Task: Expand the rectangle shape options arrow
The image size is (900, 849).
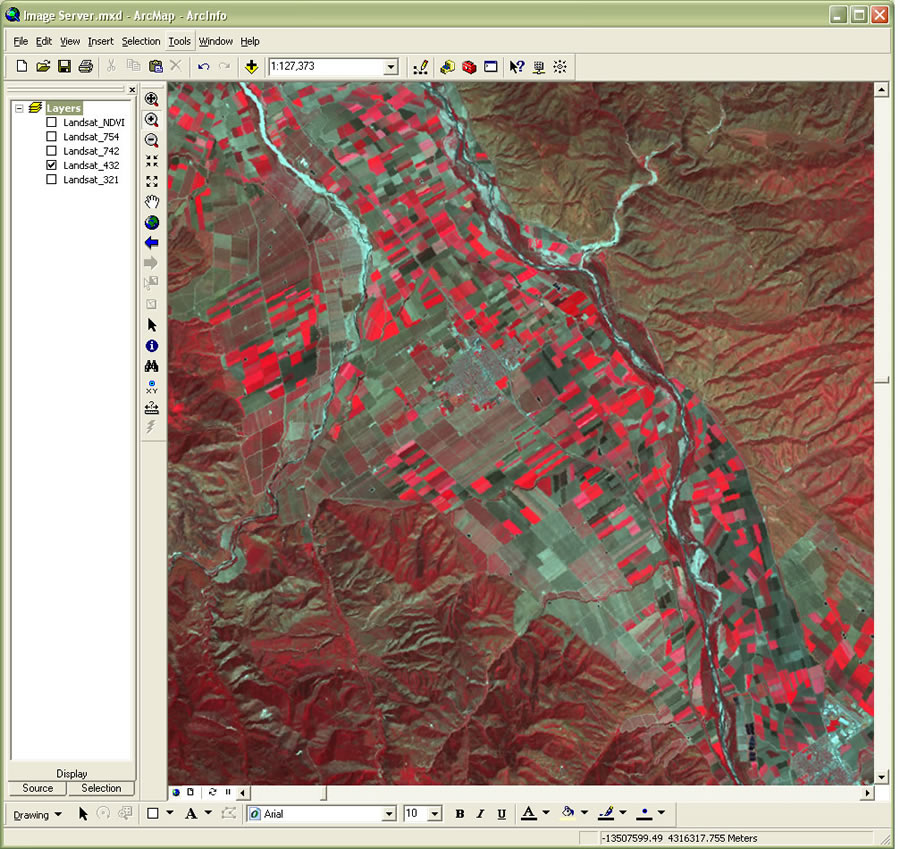Action: 170,813
